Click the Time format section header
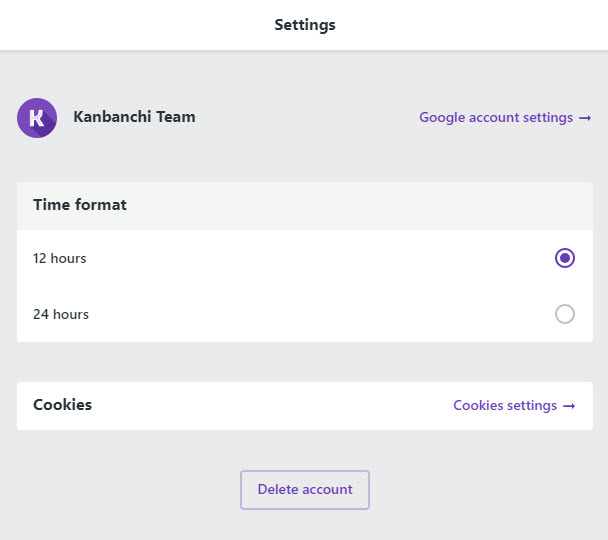Viewport: 608px width, 540px height. pyautogui.click(x=80, y=205)
